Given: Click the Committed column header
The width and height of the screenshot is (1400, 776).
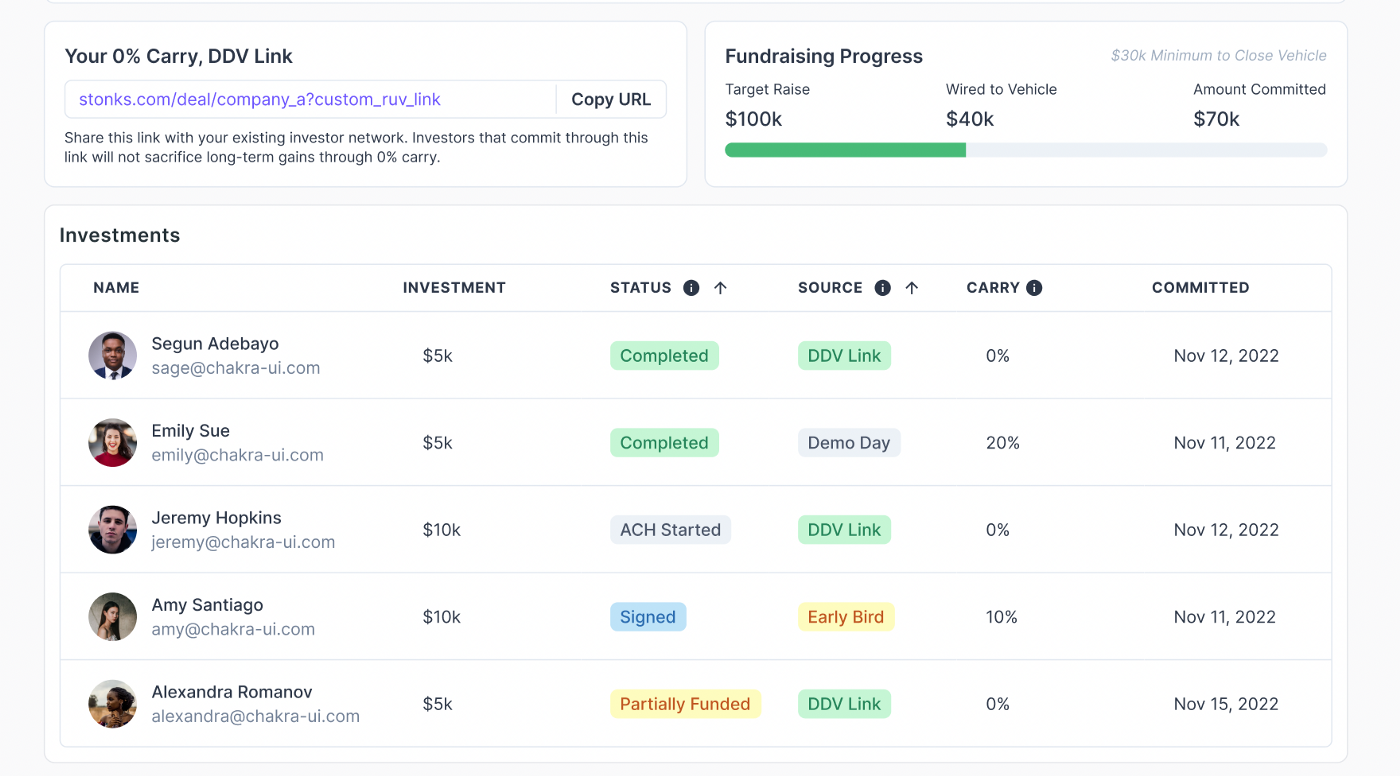Looking at the screenshot, I should click(x=1200, y=288).
